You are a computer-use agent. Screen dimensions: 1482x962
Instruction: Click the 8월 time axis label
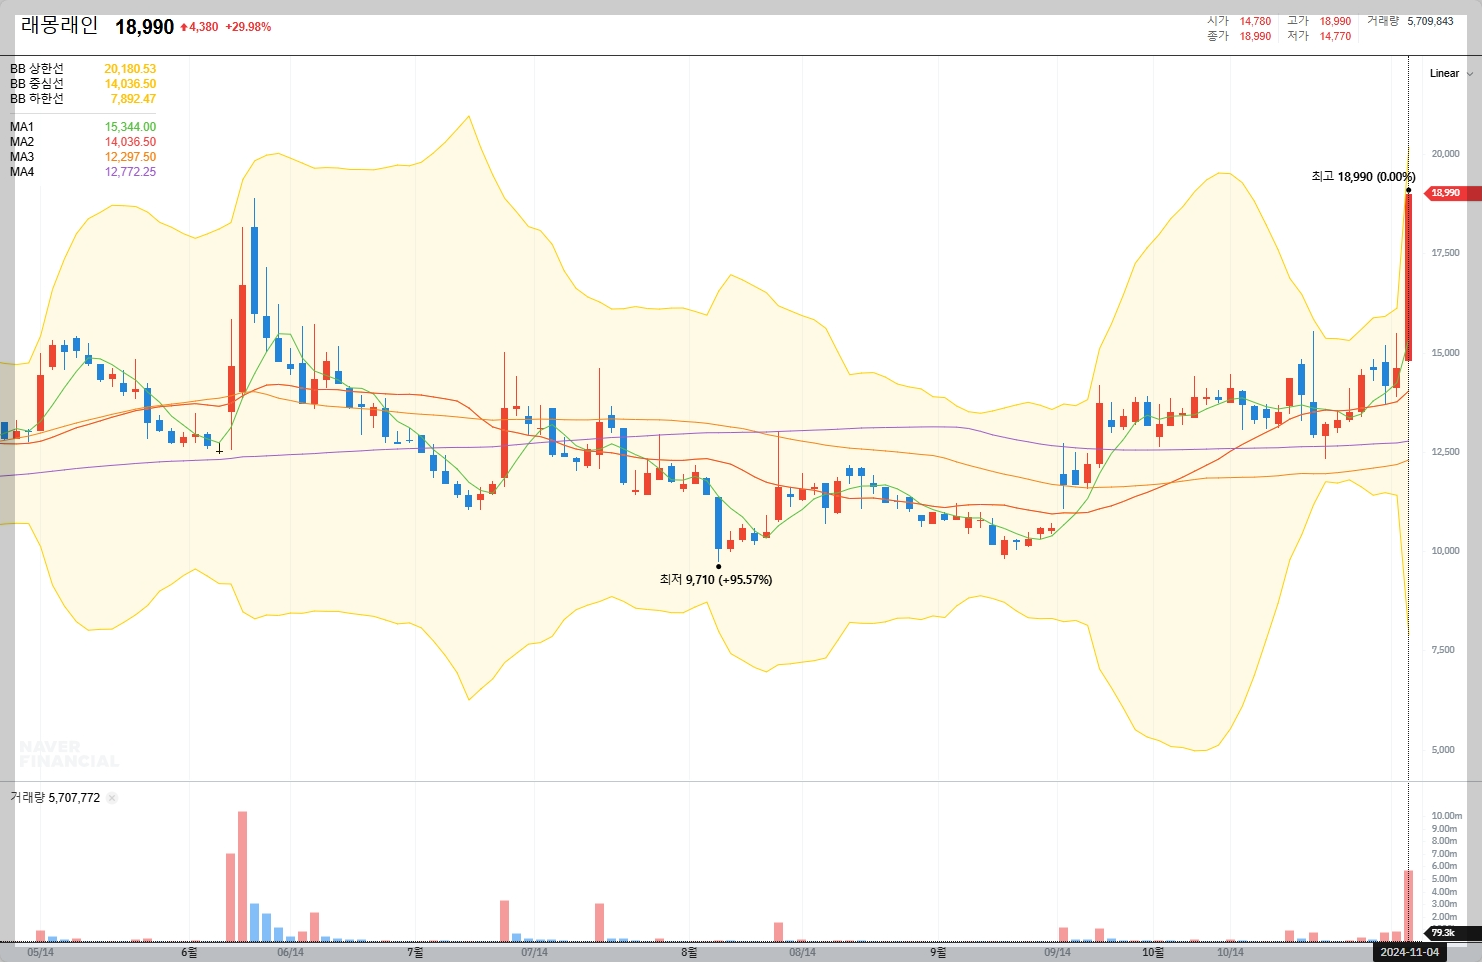click(689, 953)
